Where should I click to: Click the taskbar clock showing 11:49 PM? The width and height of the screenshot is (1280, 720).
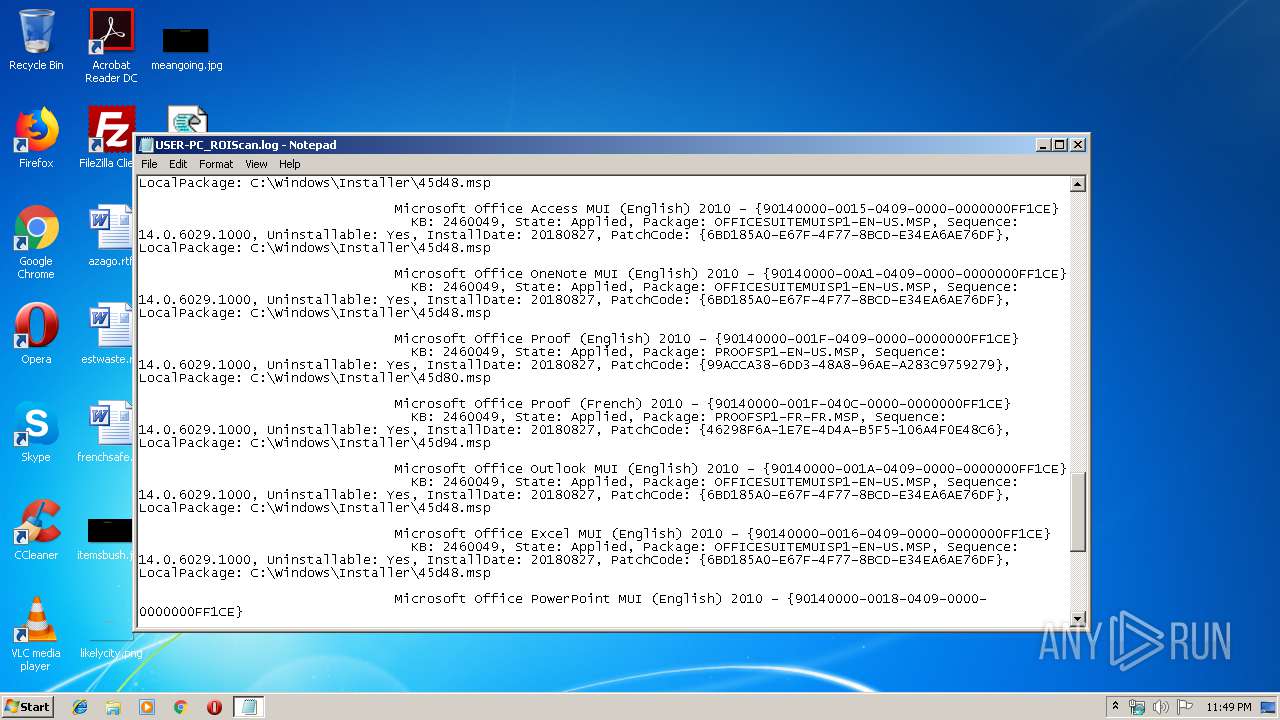click(1229, 707)
